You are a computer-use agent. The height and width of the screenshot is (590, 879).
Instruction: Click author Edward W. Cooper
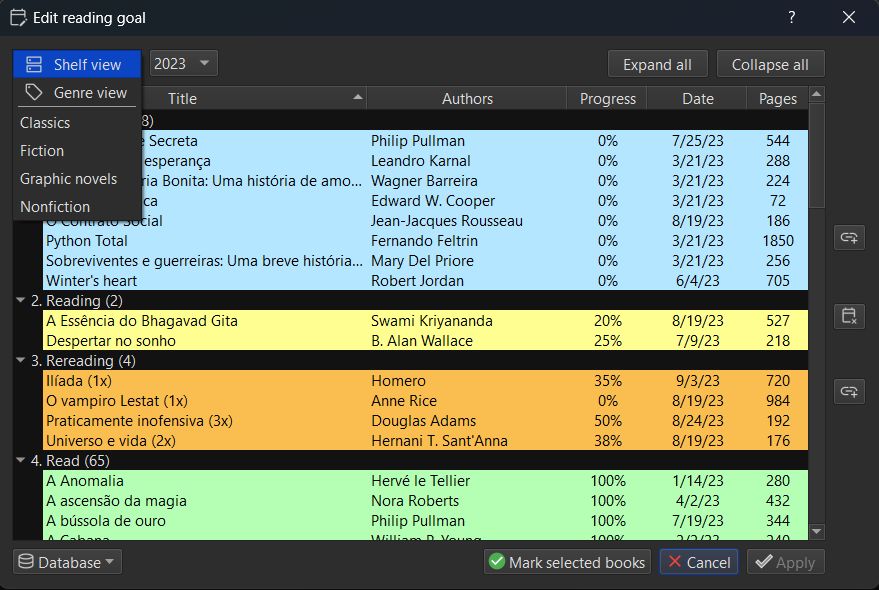[x=433, y=201]
